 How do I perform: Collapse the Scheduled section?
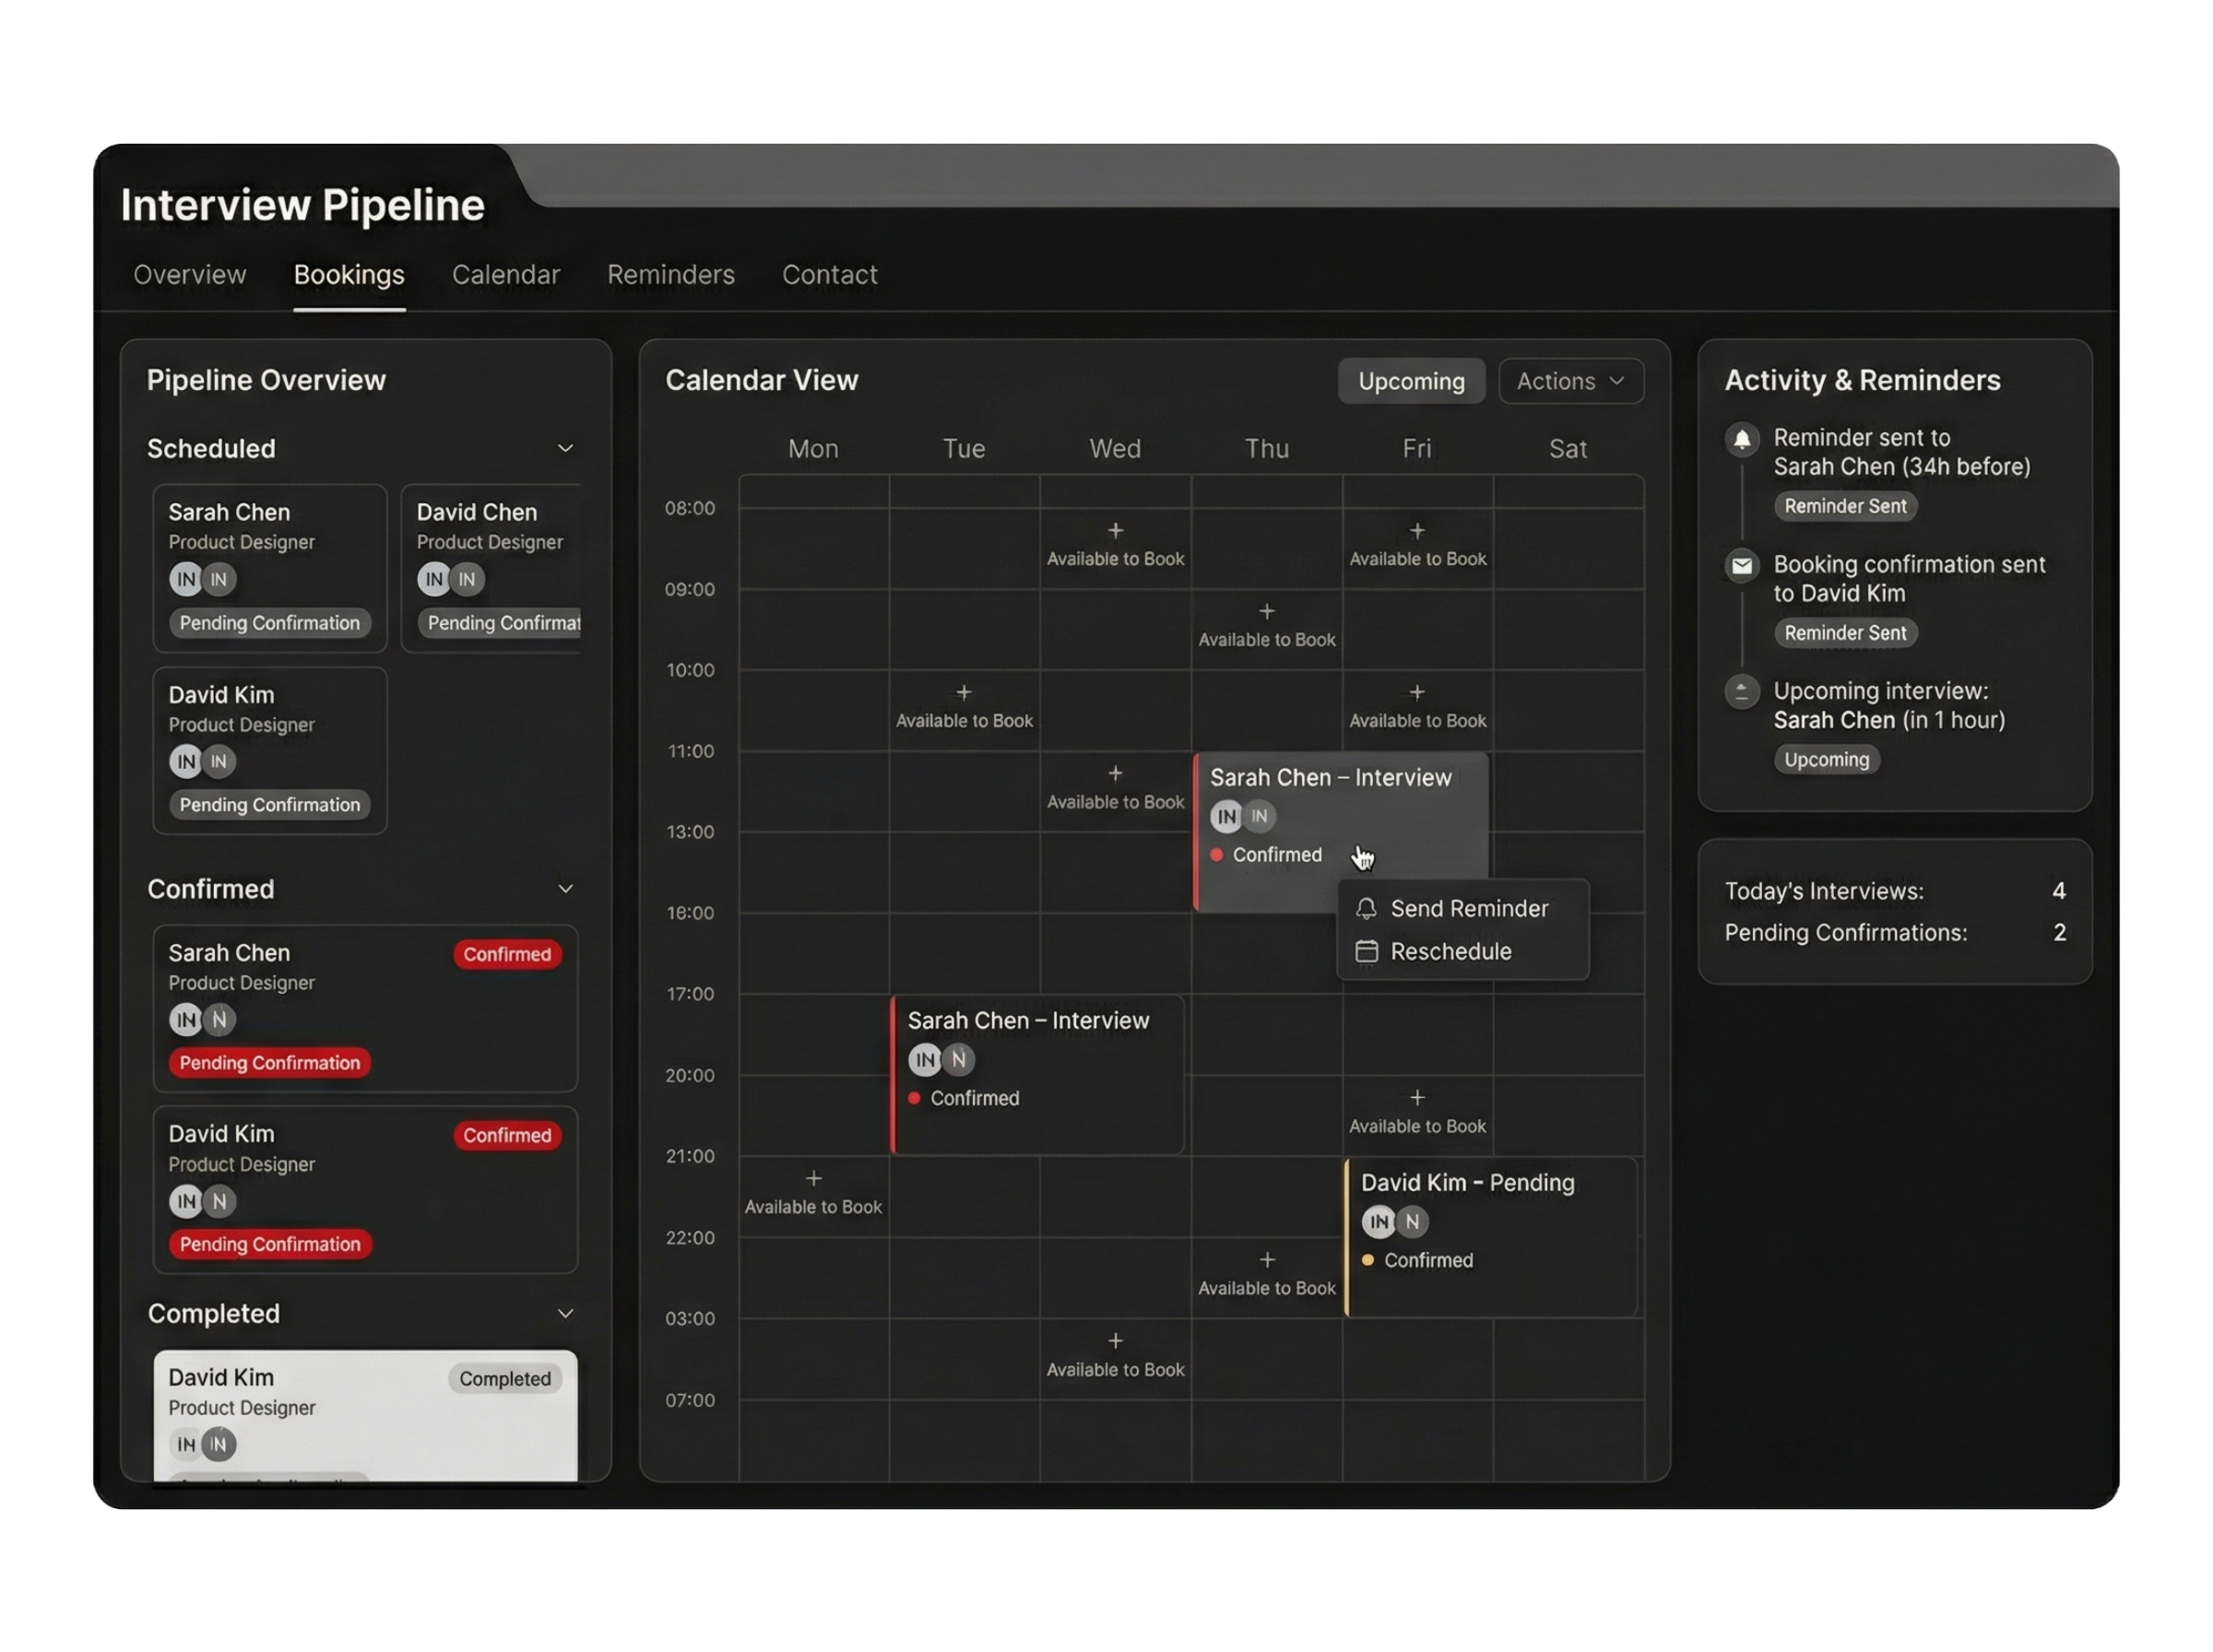click(565, 448)
